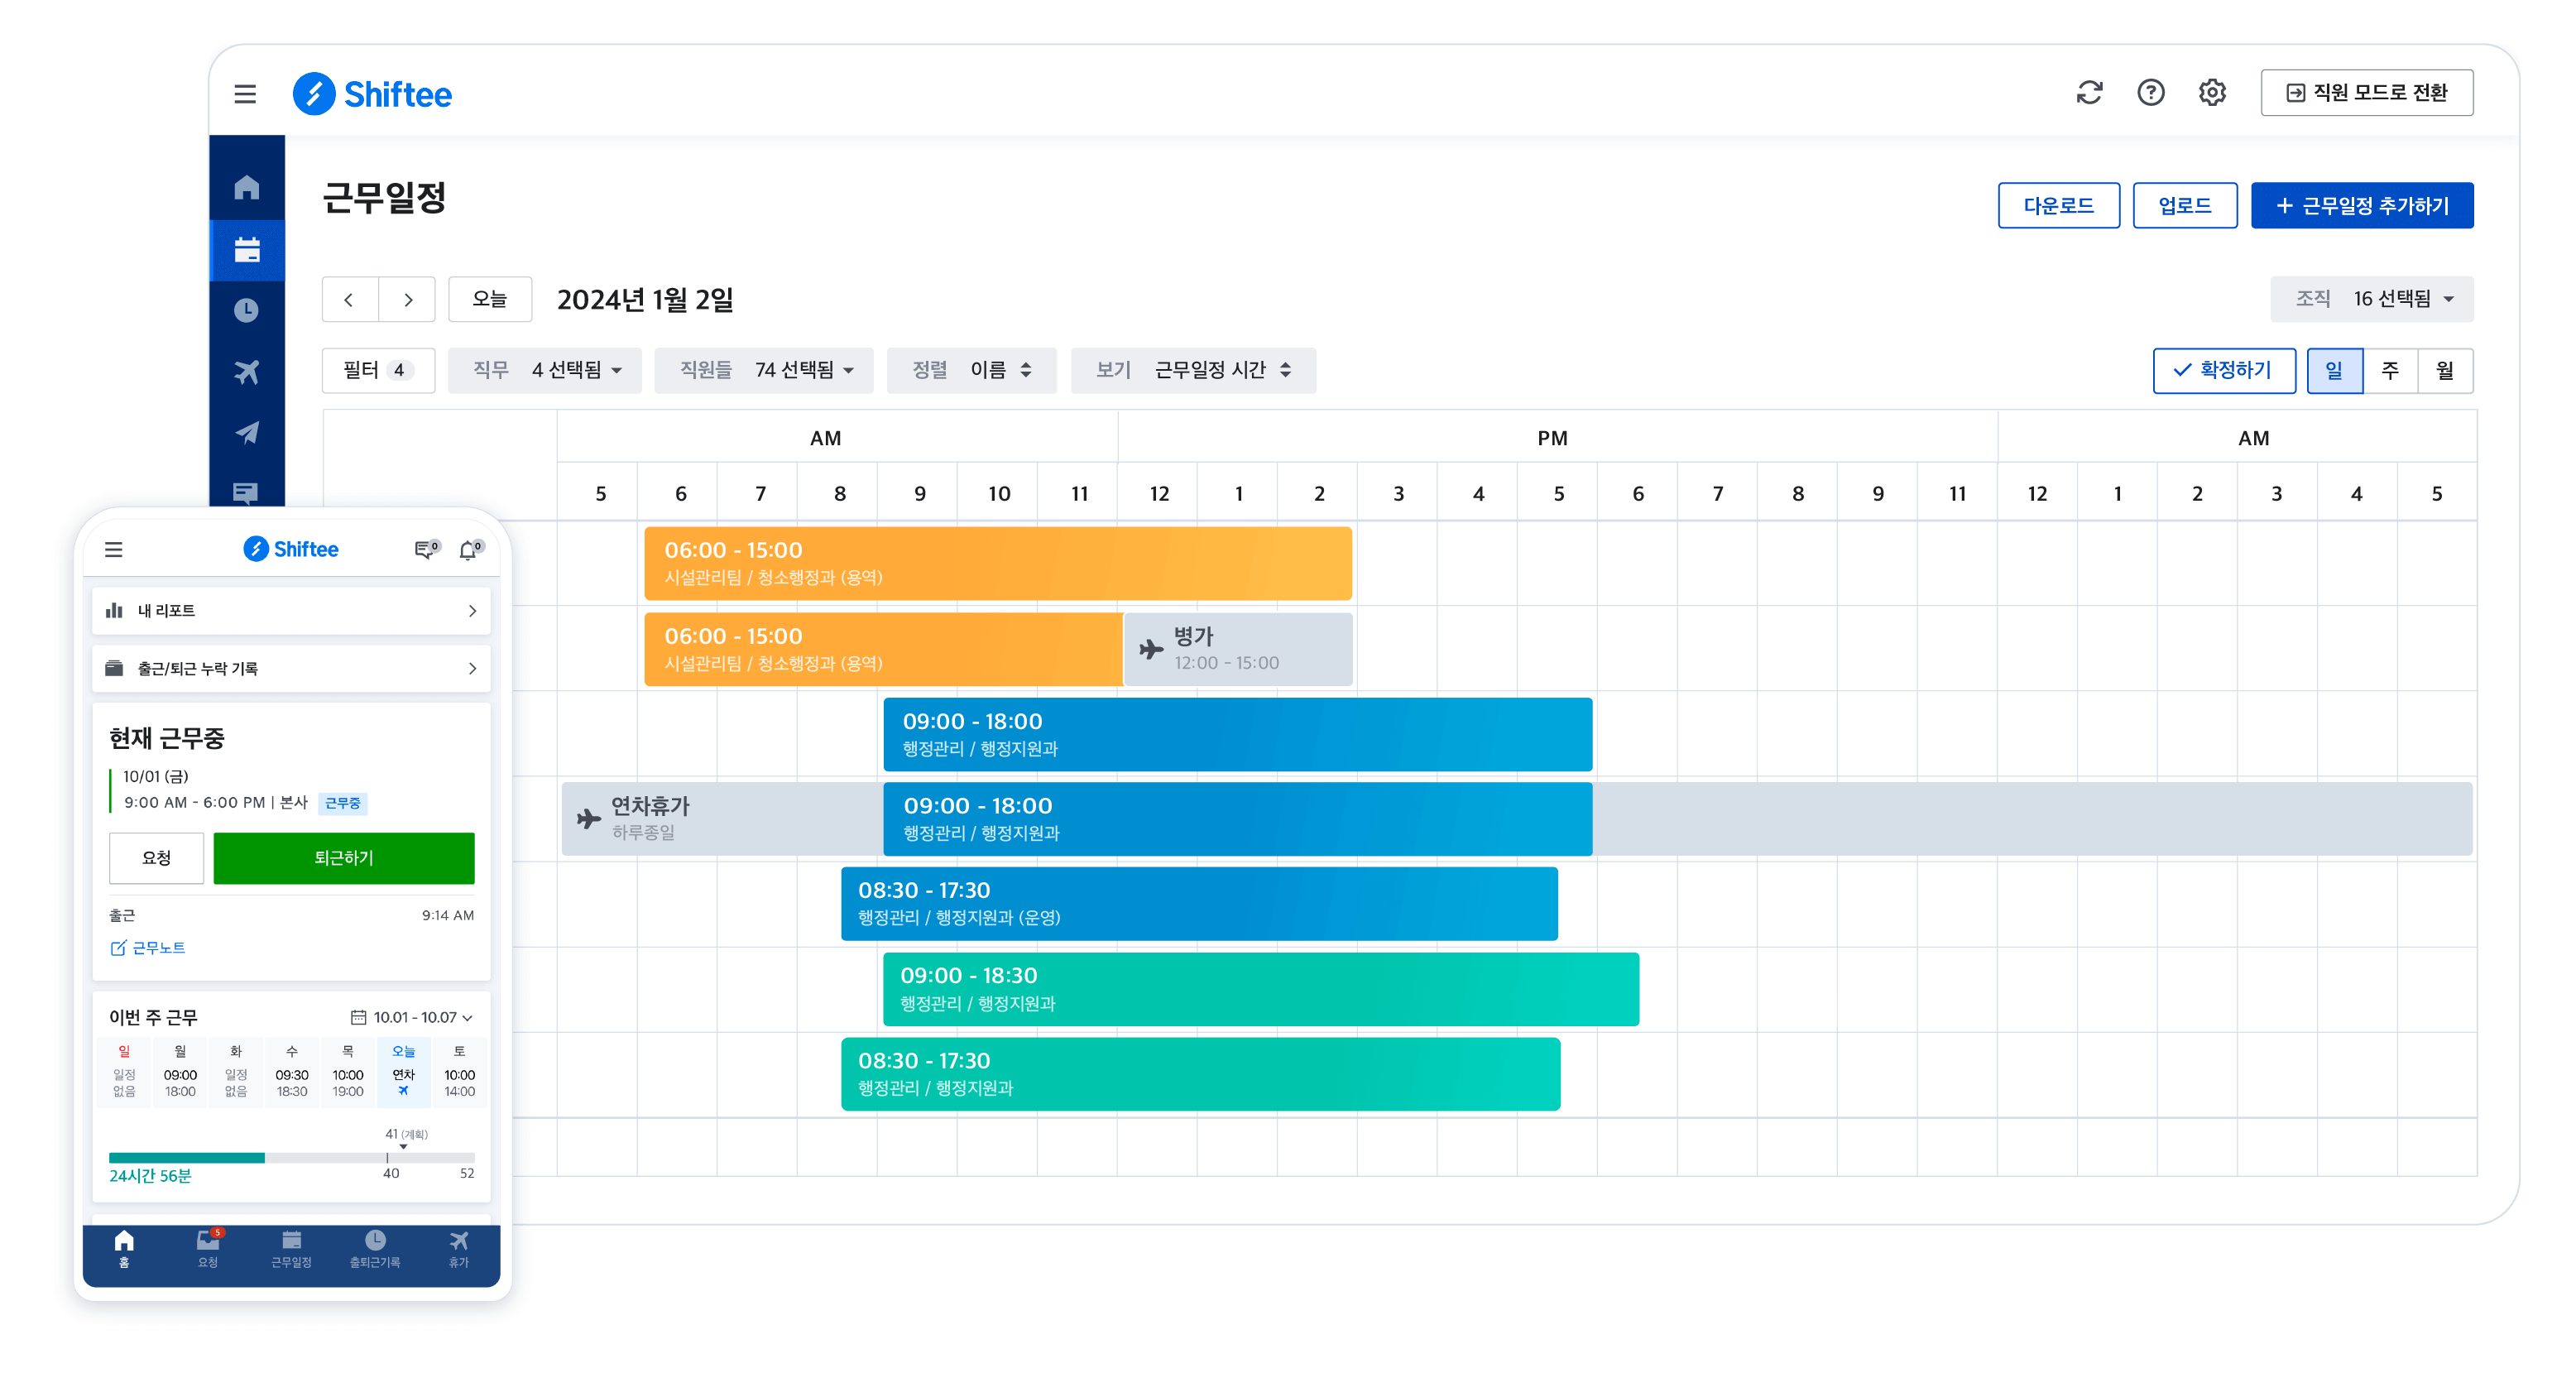This screenshot has width=2576, height=1373.
Task: Open the settings gear icon
Action: click(2212, 93)
